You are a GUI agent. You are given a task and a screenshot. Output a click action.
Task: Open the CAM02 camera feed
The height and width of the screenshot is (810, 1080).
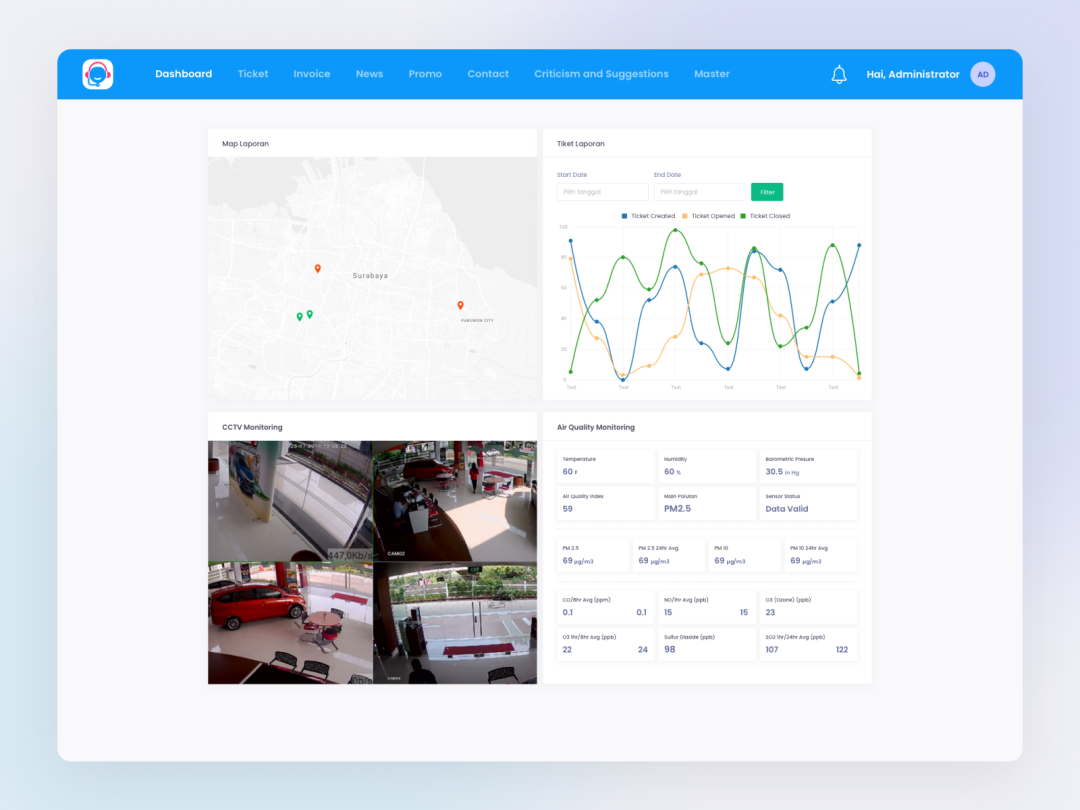click(454, 500)
